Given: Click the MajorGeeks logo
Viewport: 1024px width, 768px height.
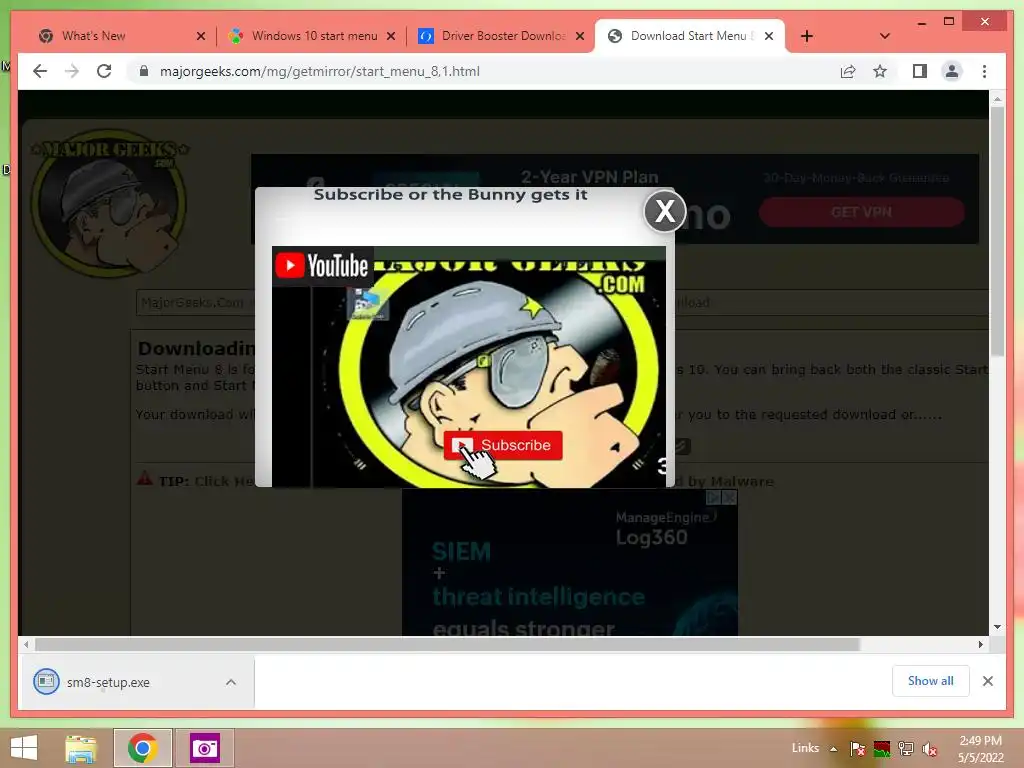Looking at the screenshot, I should tap(109, 203).
